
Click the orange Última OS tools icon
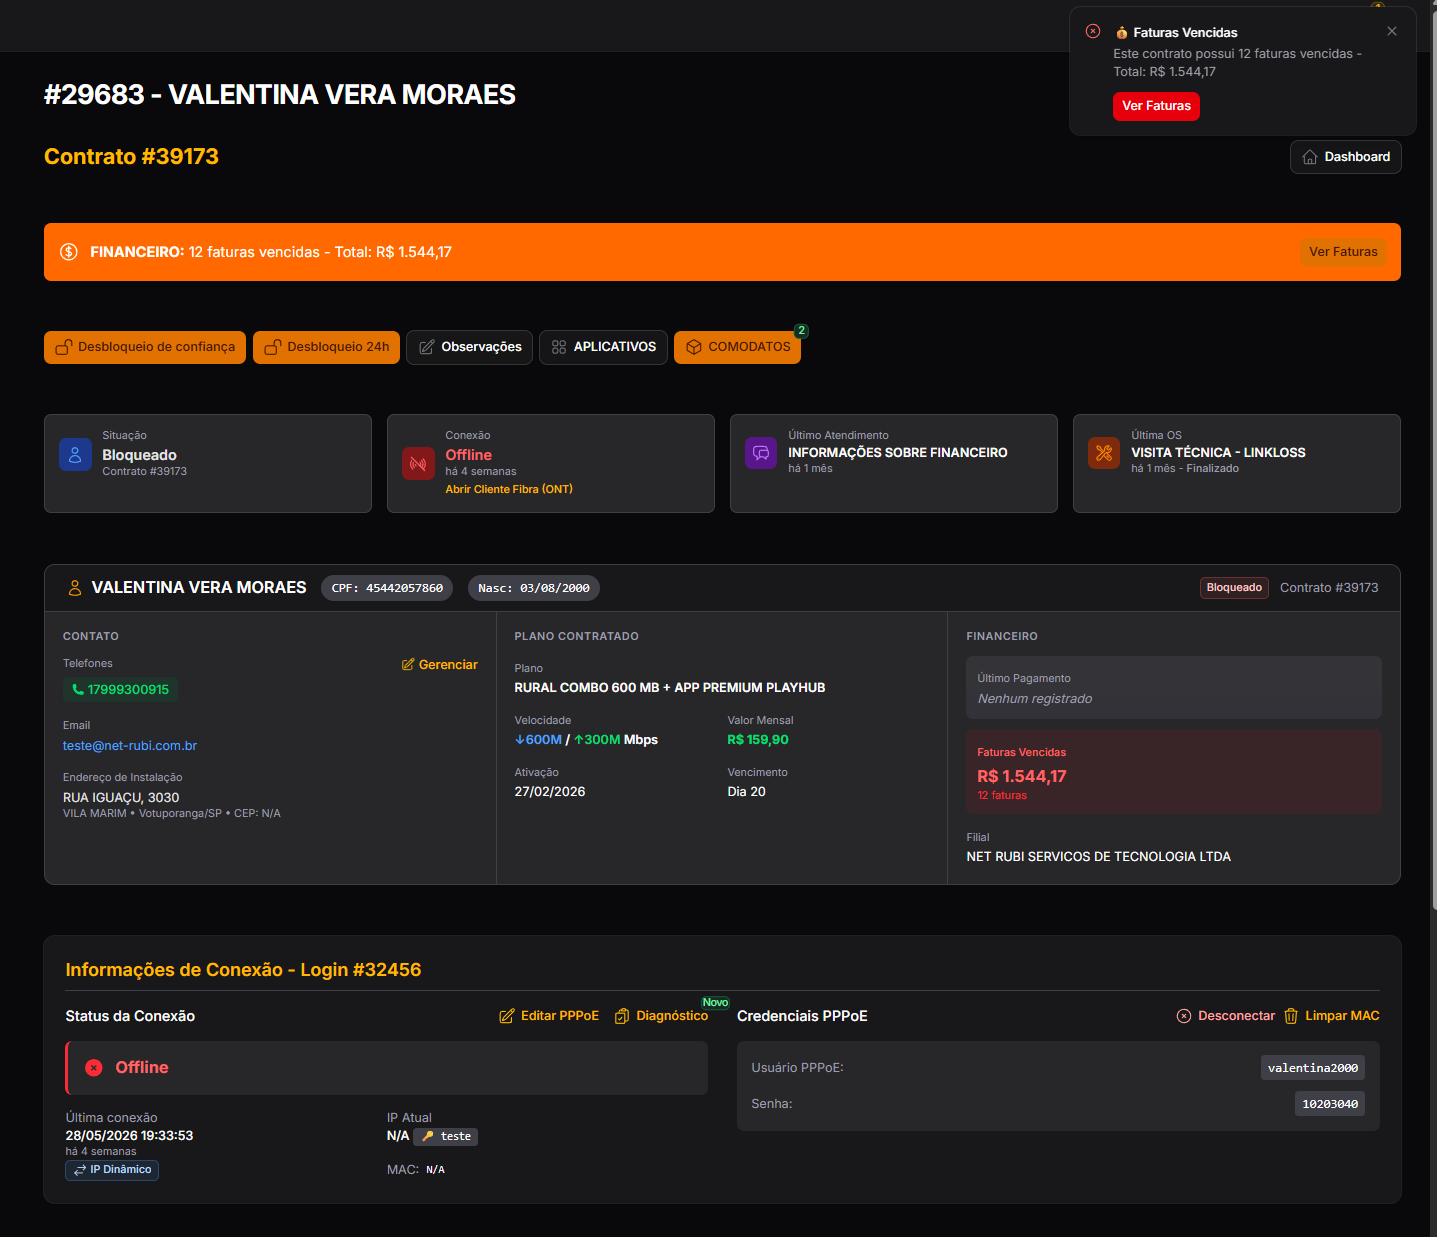[x=1104, y=453]
